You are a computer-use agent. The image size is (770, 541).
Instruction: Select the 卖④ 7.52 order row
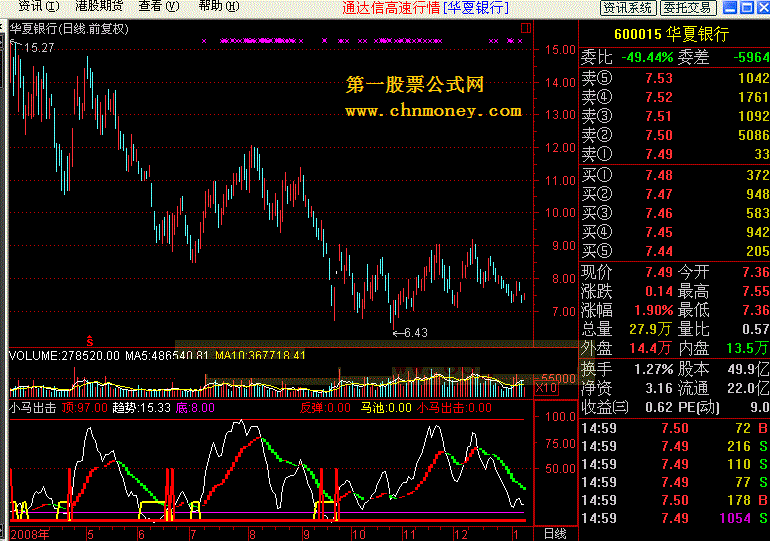[675, 97]
